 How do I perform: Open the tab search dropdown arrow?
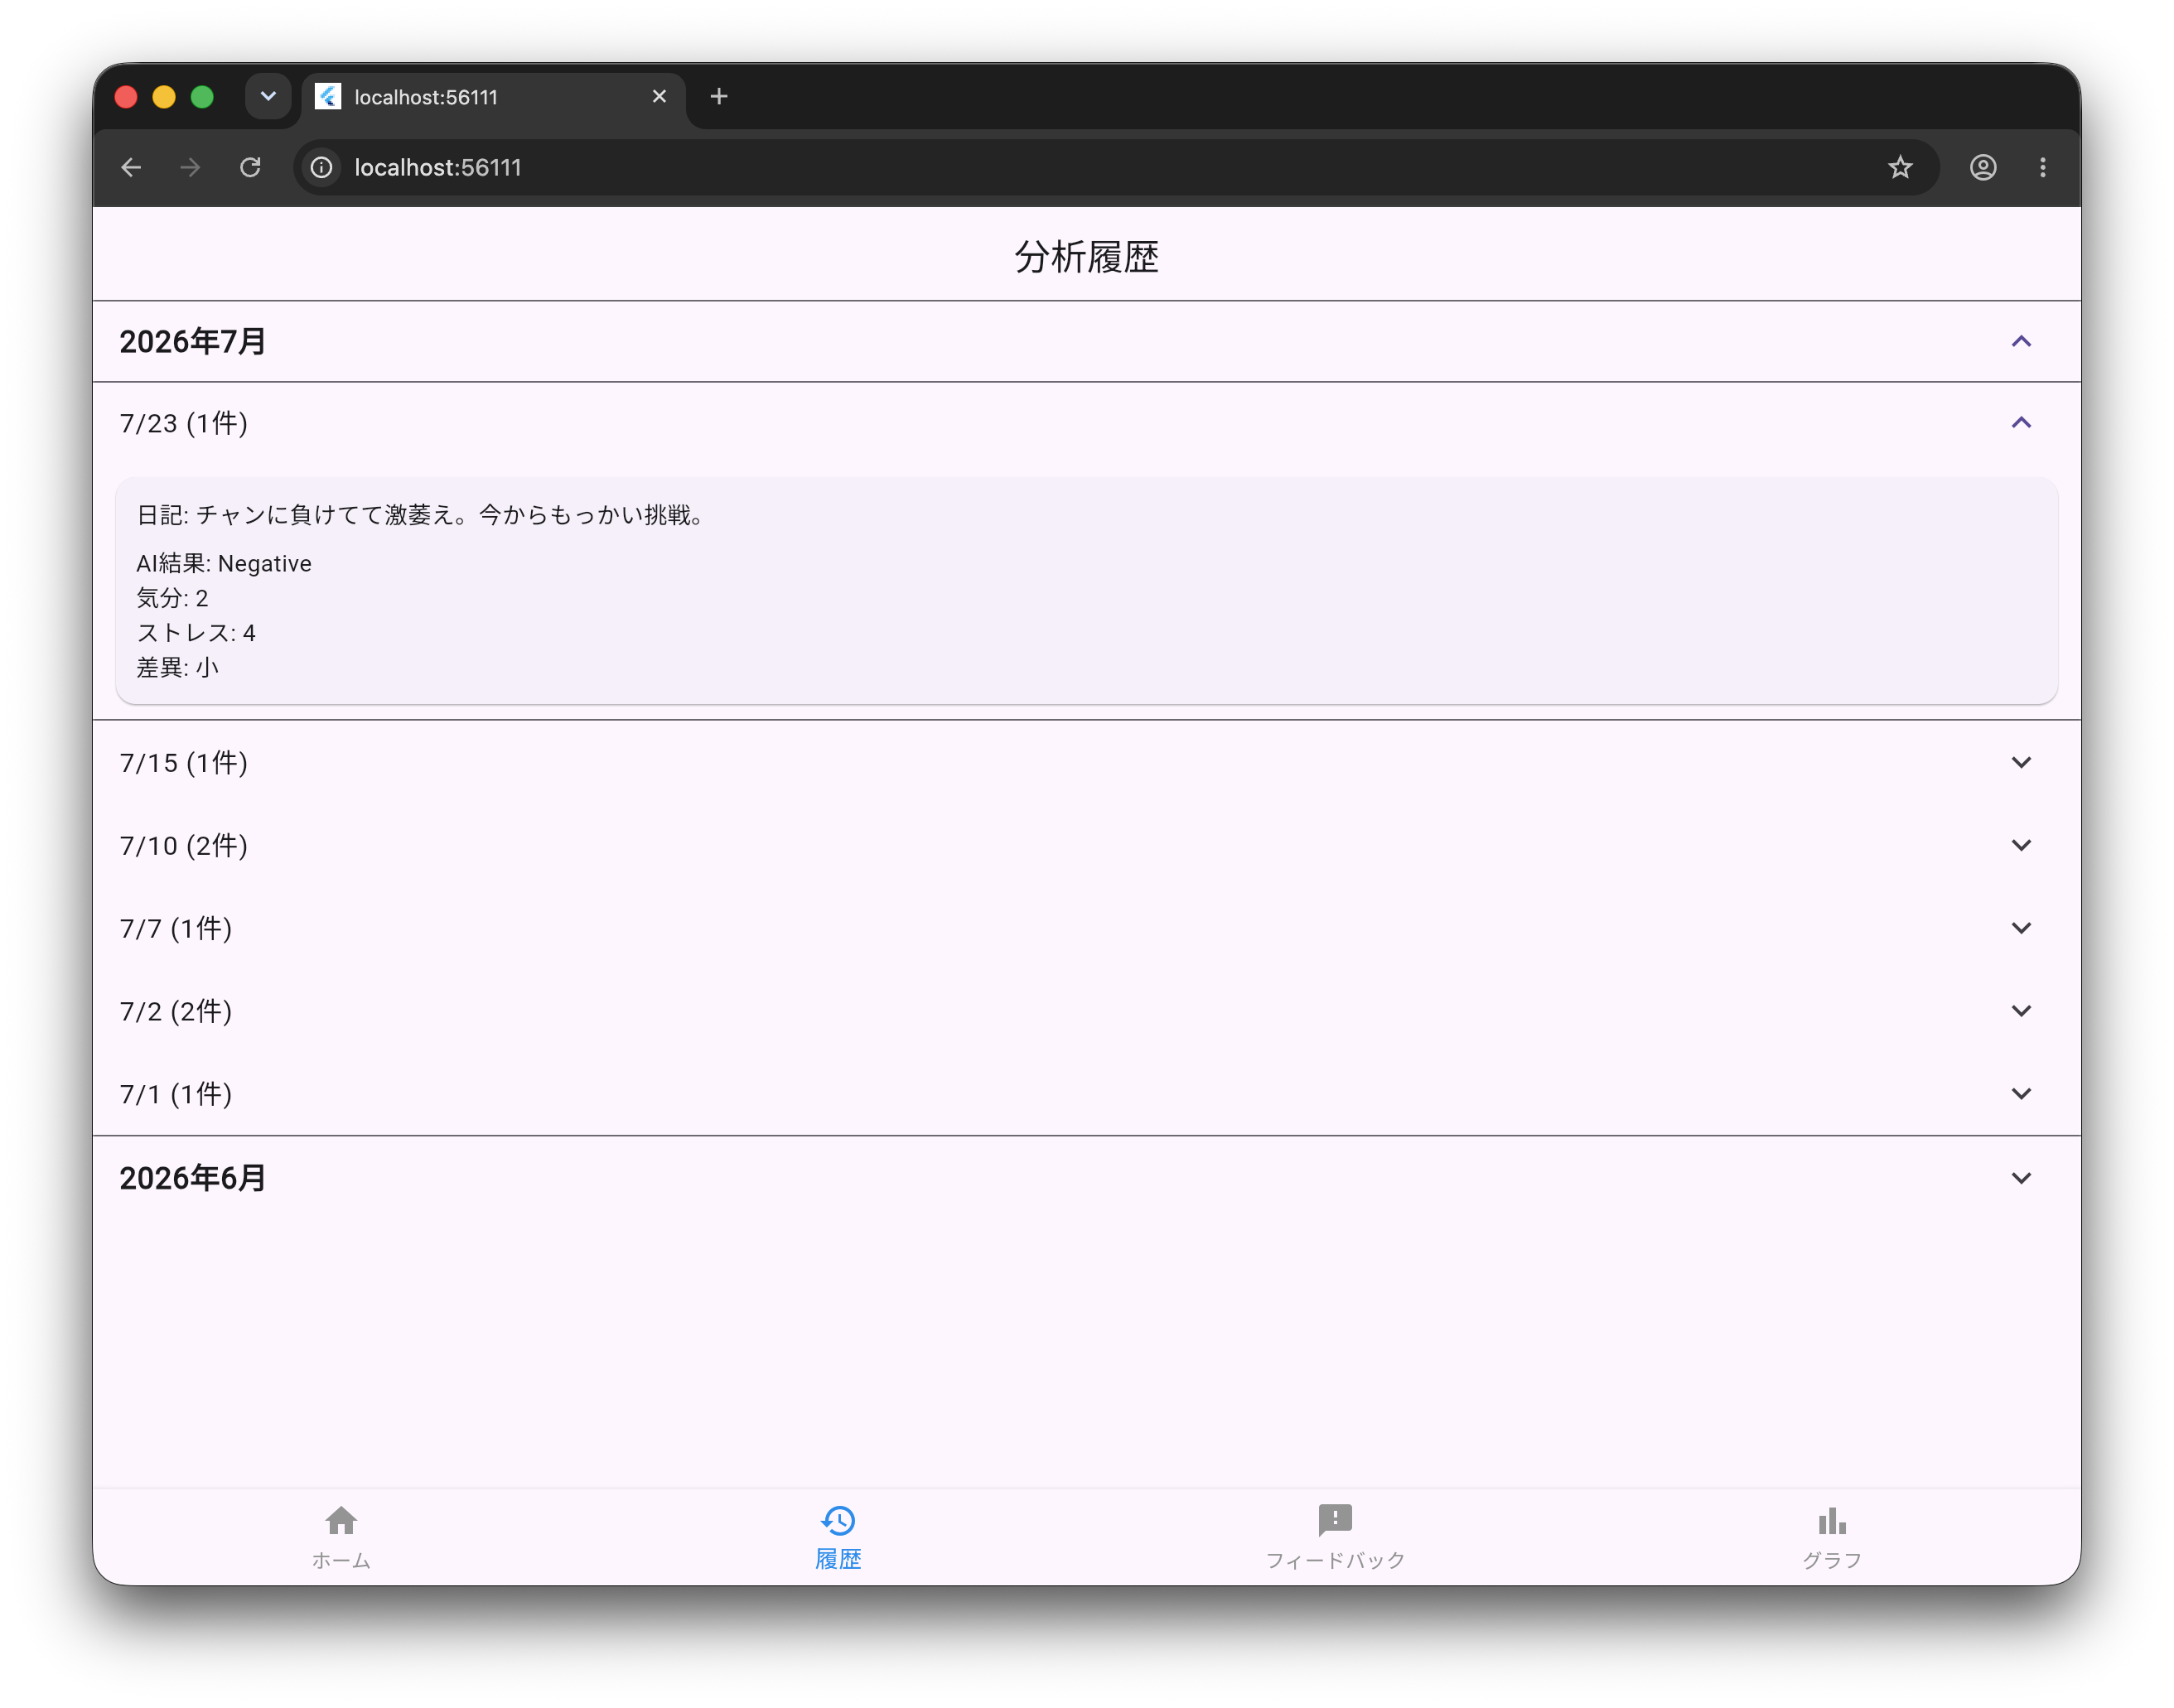(x=268, y=96)
